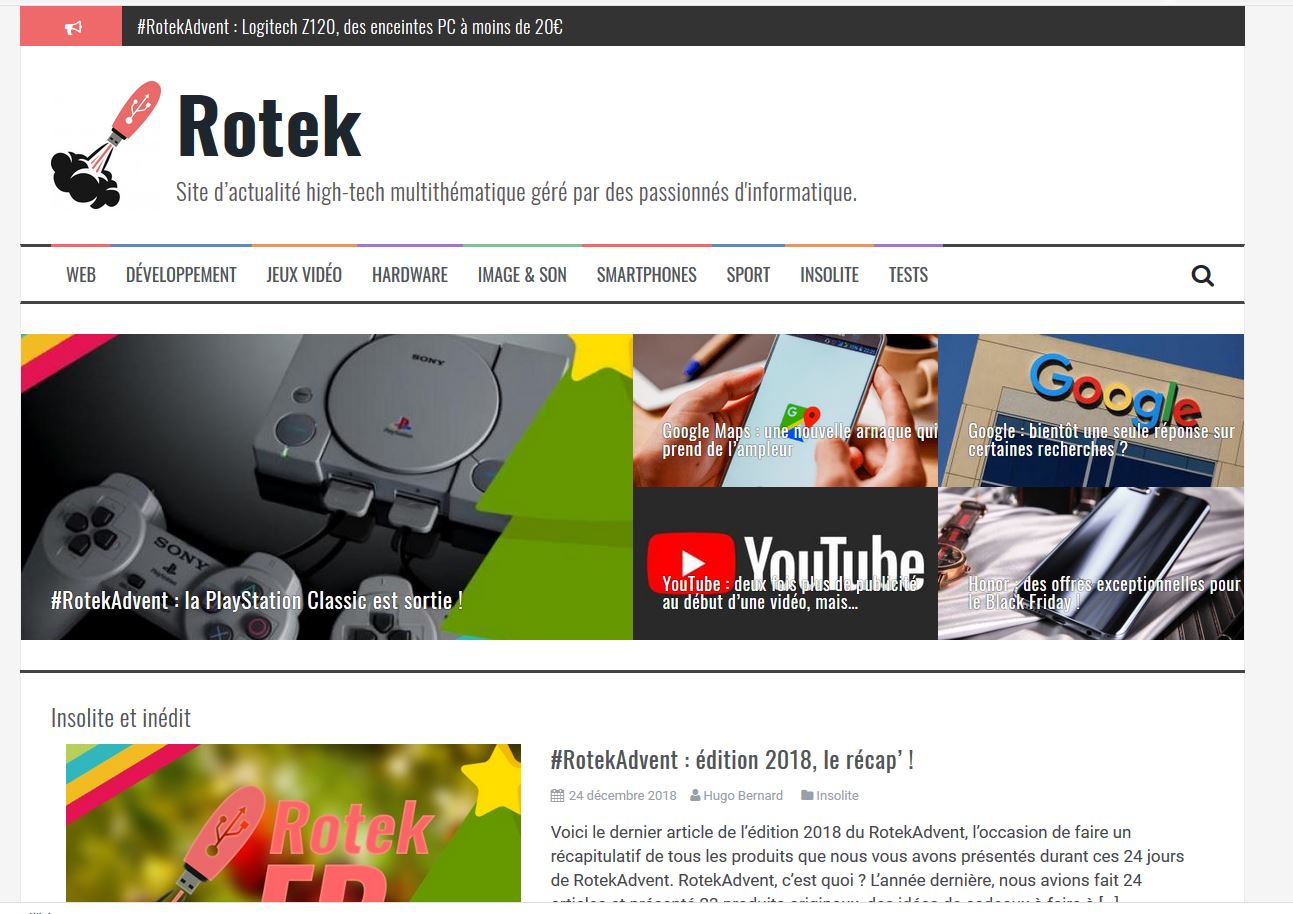Open the PlayStation Classic featured article
This screenshot has width=1293, height=914.
tap(257, 601)
